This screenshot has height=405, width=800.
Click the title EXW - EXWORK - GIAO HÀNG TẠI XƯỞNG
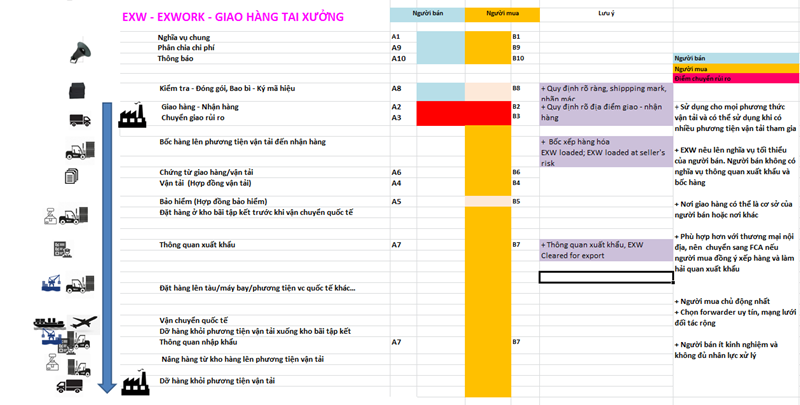pyautogui.click(x=233, y=17)
